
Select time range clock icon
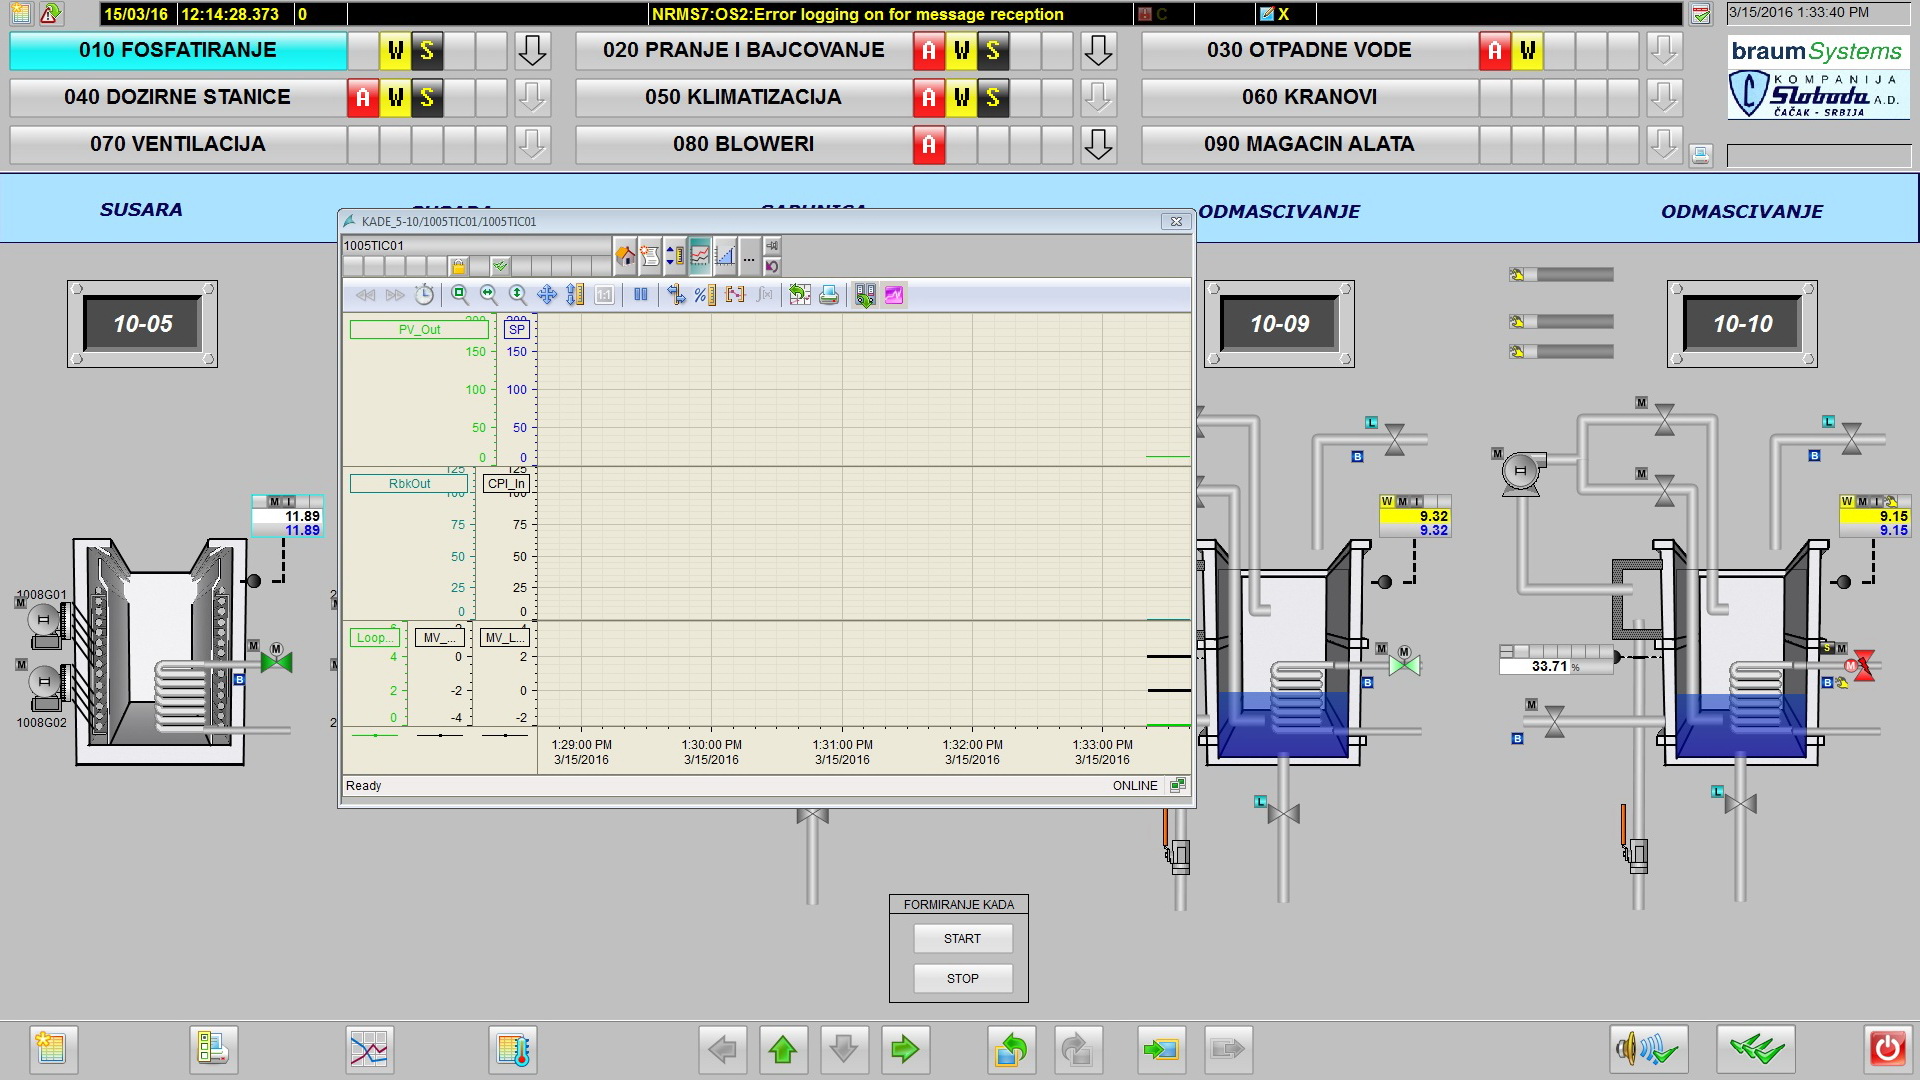point(425,295)
